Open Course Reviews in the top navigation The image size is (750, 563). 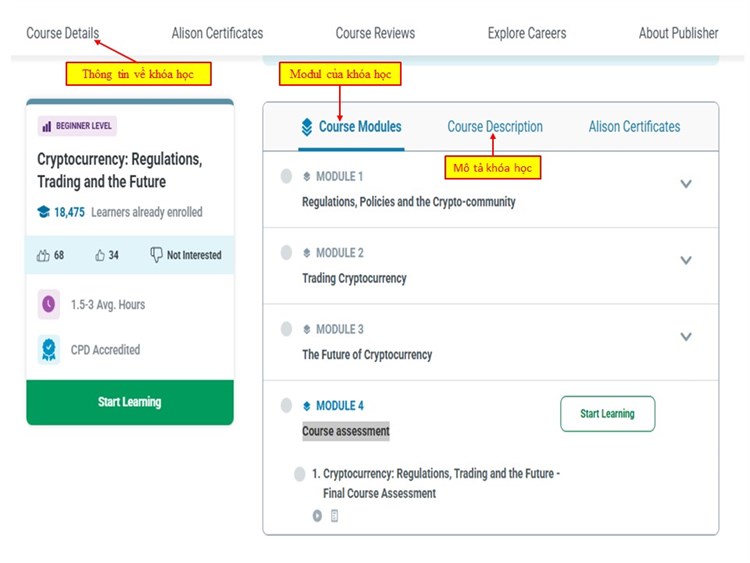(375, 33)
